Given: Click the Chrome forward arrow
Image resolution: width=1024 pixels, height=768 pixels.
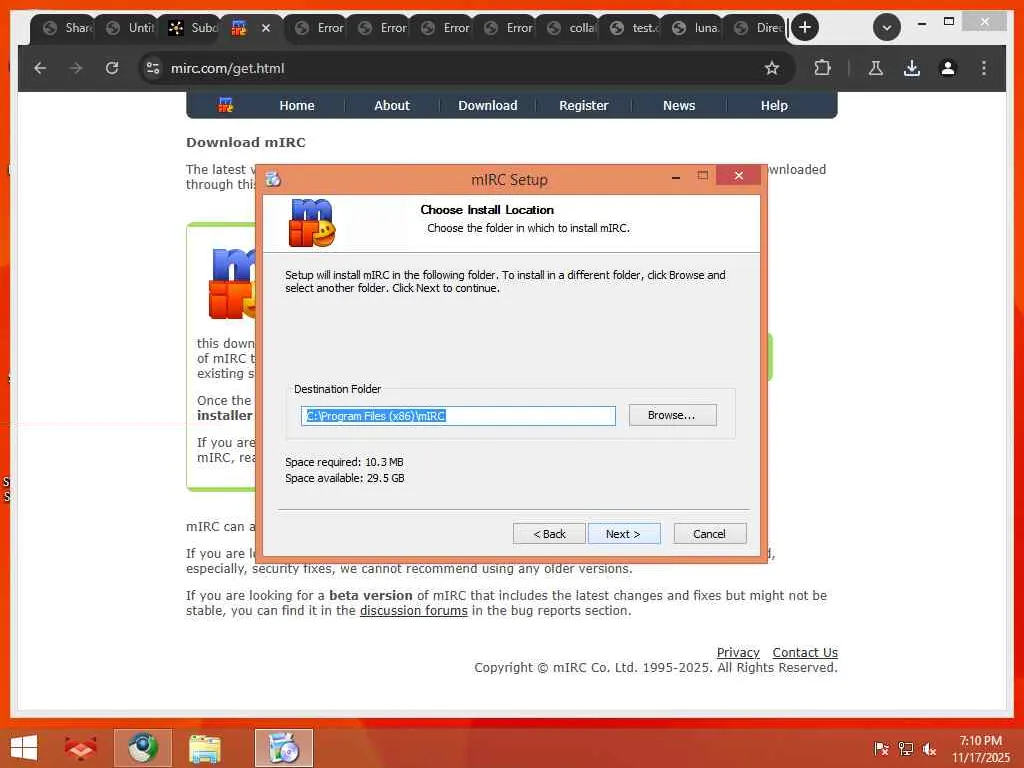Looking at the screenshot, I should point(76,68).
